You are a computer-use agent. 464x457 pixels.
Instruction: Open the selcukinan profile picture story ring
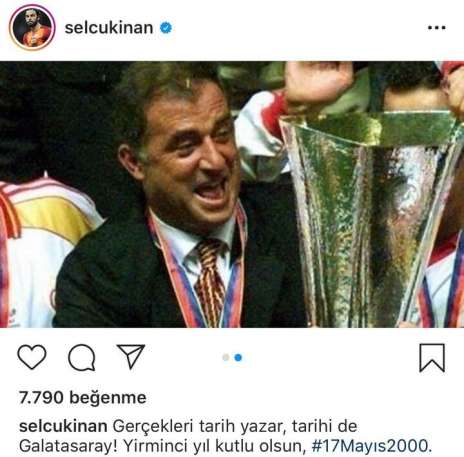point(32,28)
